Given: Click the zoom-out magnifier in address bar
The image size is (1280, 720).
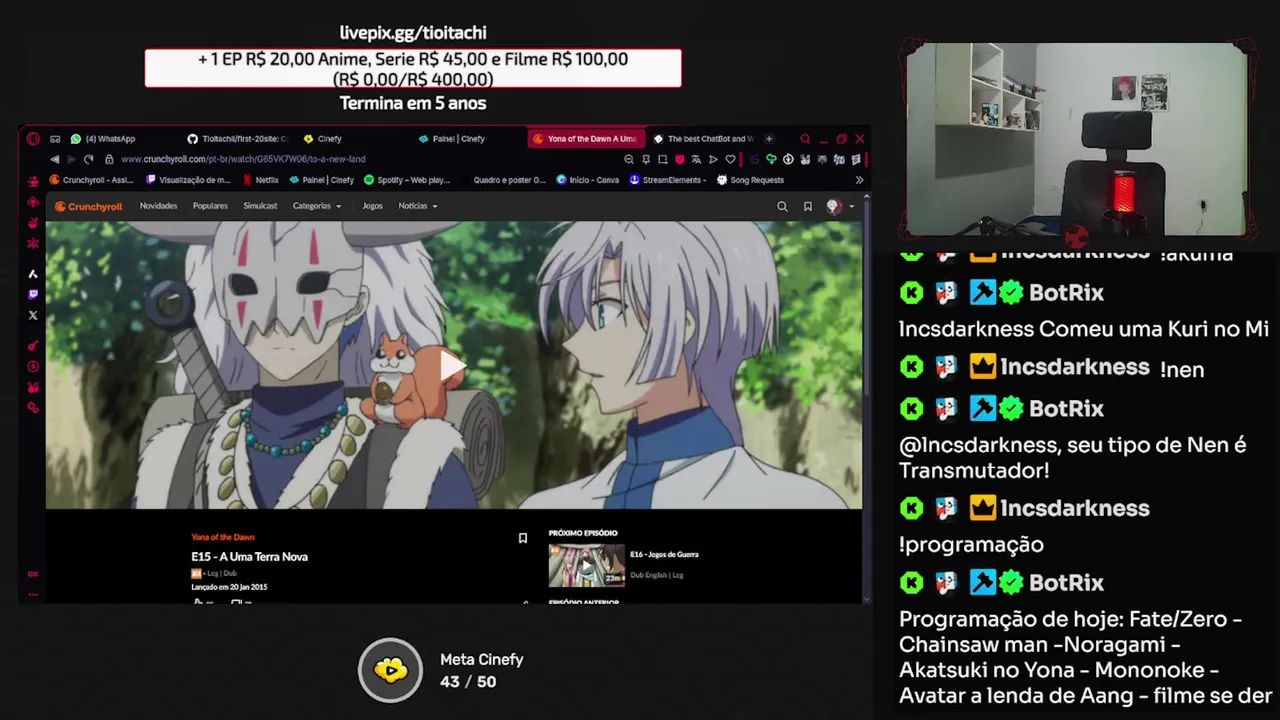Looking at the screenshot, I should pos(629,159).
